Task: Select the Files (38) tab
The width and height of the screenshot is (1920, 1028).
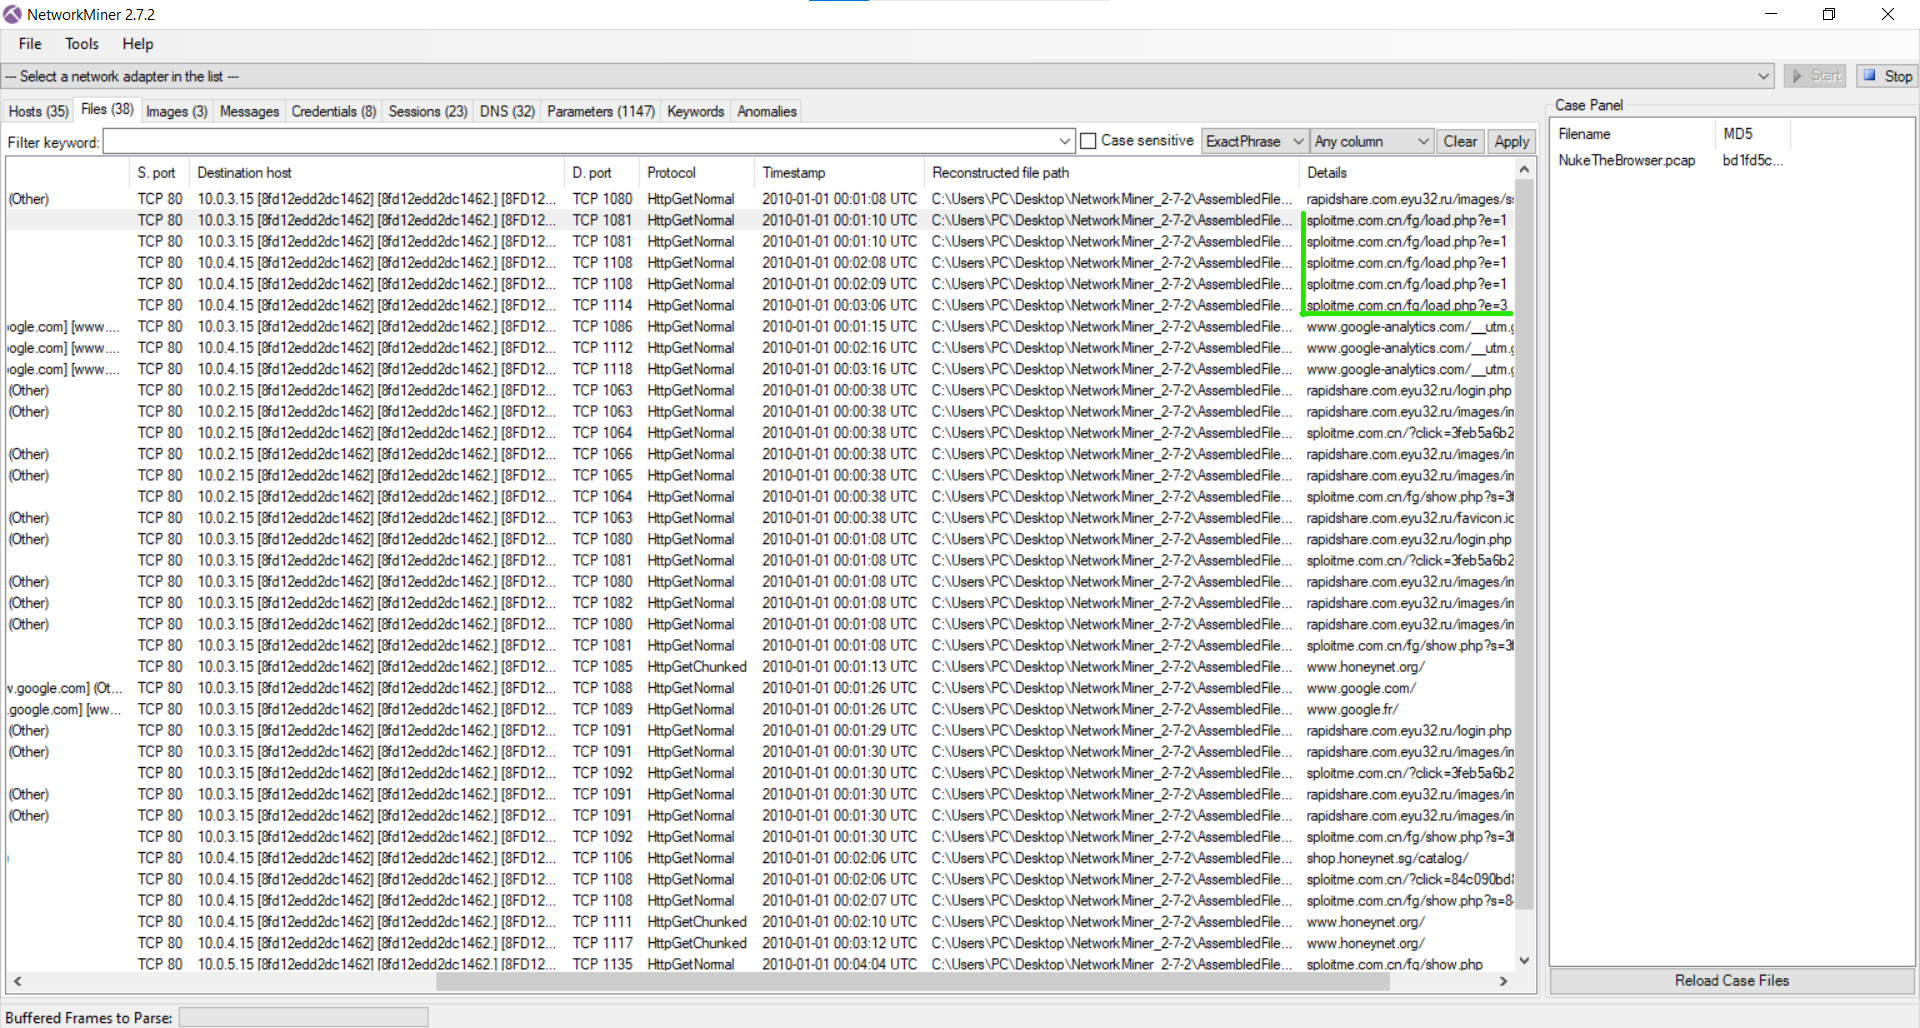Action: 107,109
